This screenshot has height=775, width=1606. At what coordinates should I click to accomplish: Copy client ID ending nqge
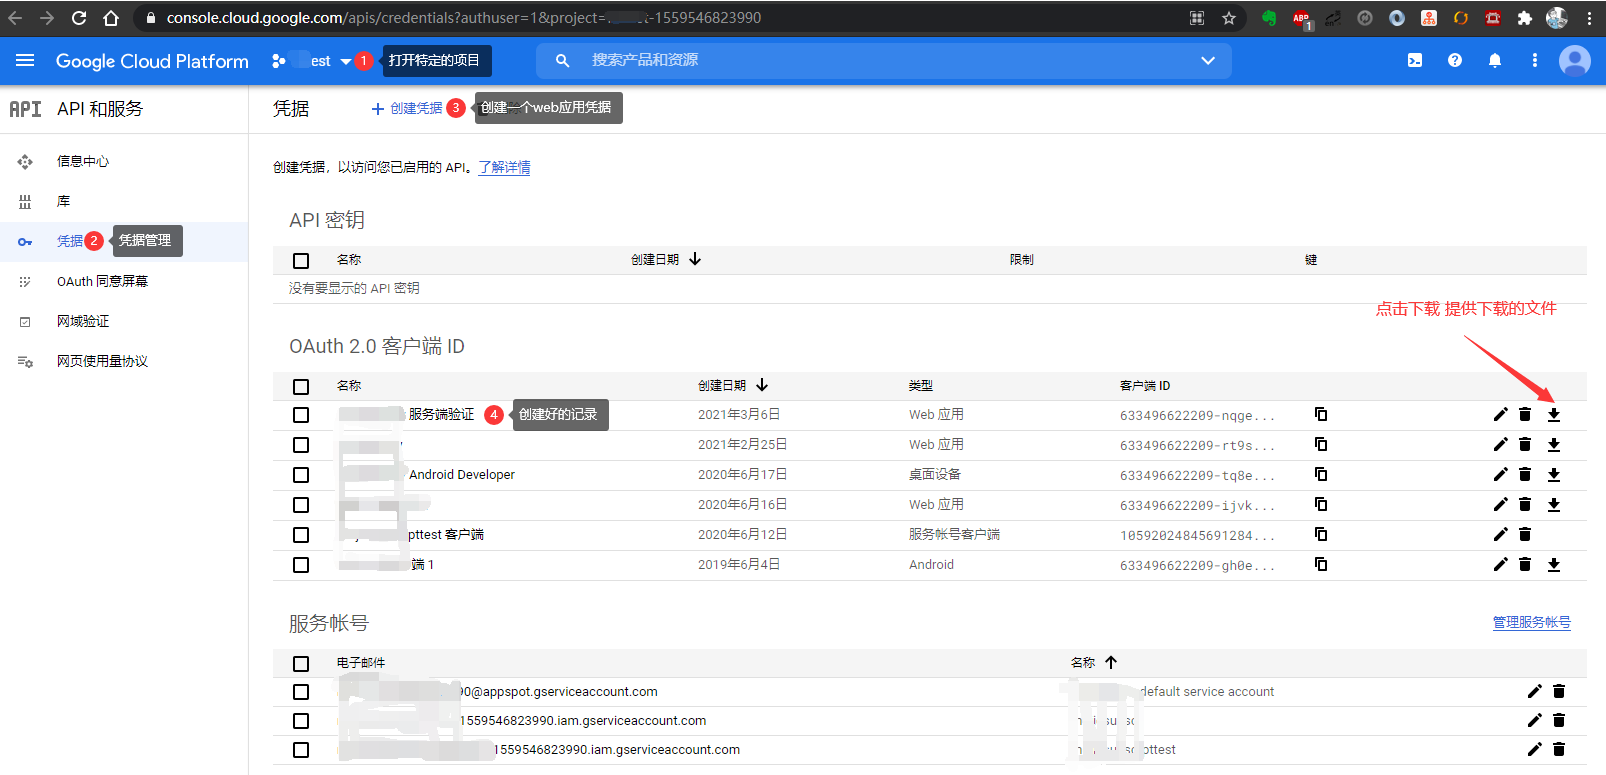(x=1321, y=414)
